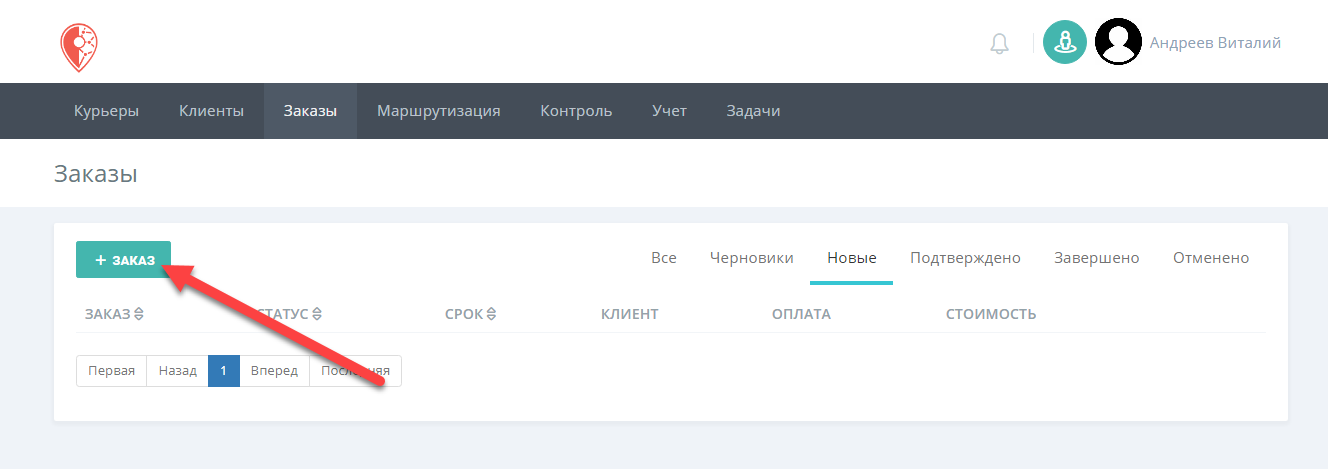Click the Назад pagination button

pos(178,371)
